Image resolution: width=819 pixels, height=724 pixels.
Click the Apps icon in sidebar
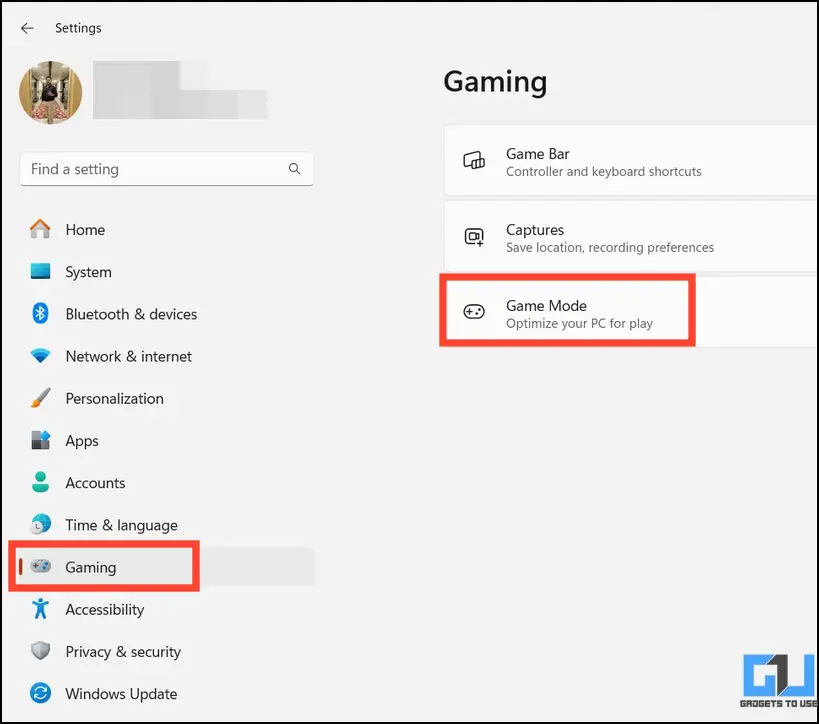click(40, 440)
